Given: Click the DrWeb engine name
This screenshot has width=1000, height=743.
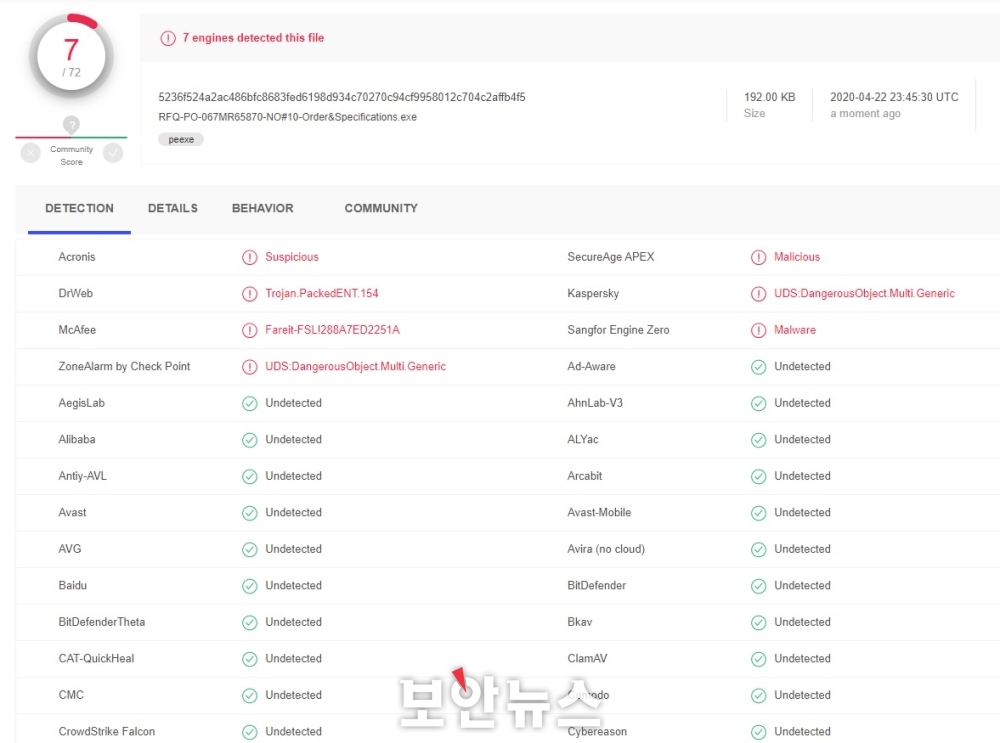Looking at the screenshot, I should pyautogui.click(x=75, y=293).
